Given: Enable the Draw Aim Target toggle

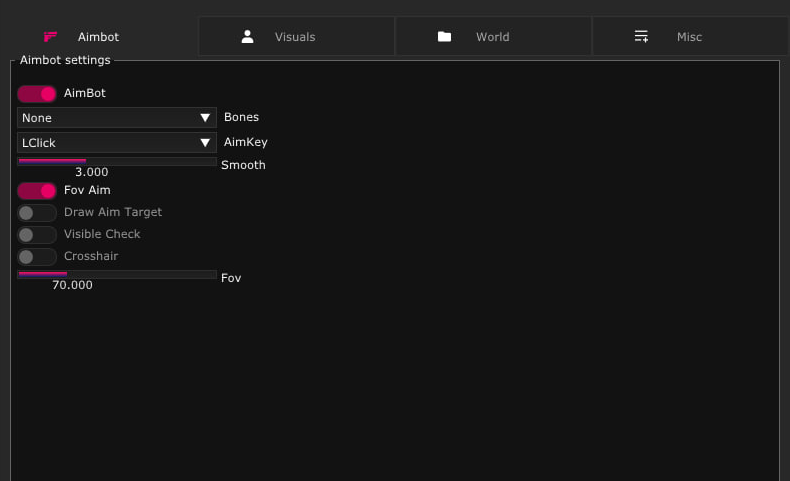Looking at the screenshot, I should click(37, 212).
